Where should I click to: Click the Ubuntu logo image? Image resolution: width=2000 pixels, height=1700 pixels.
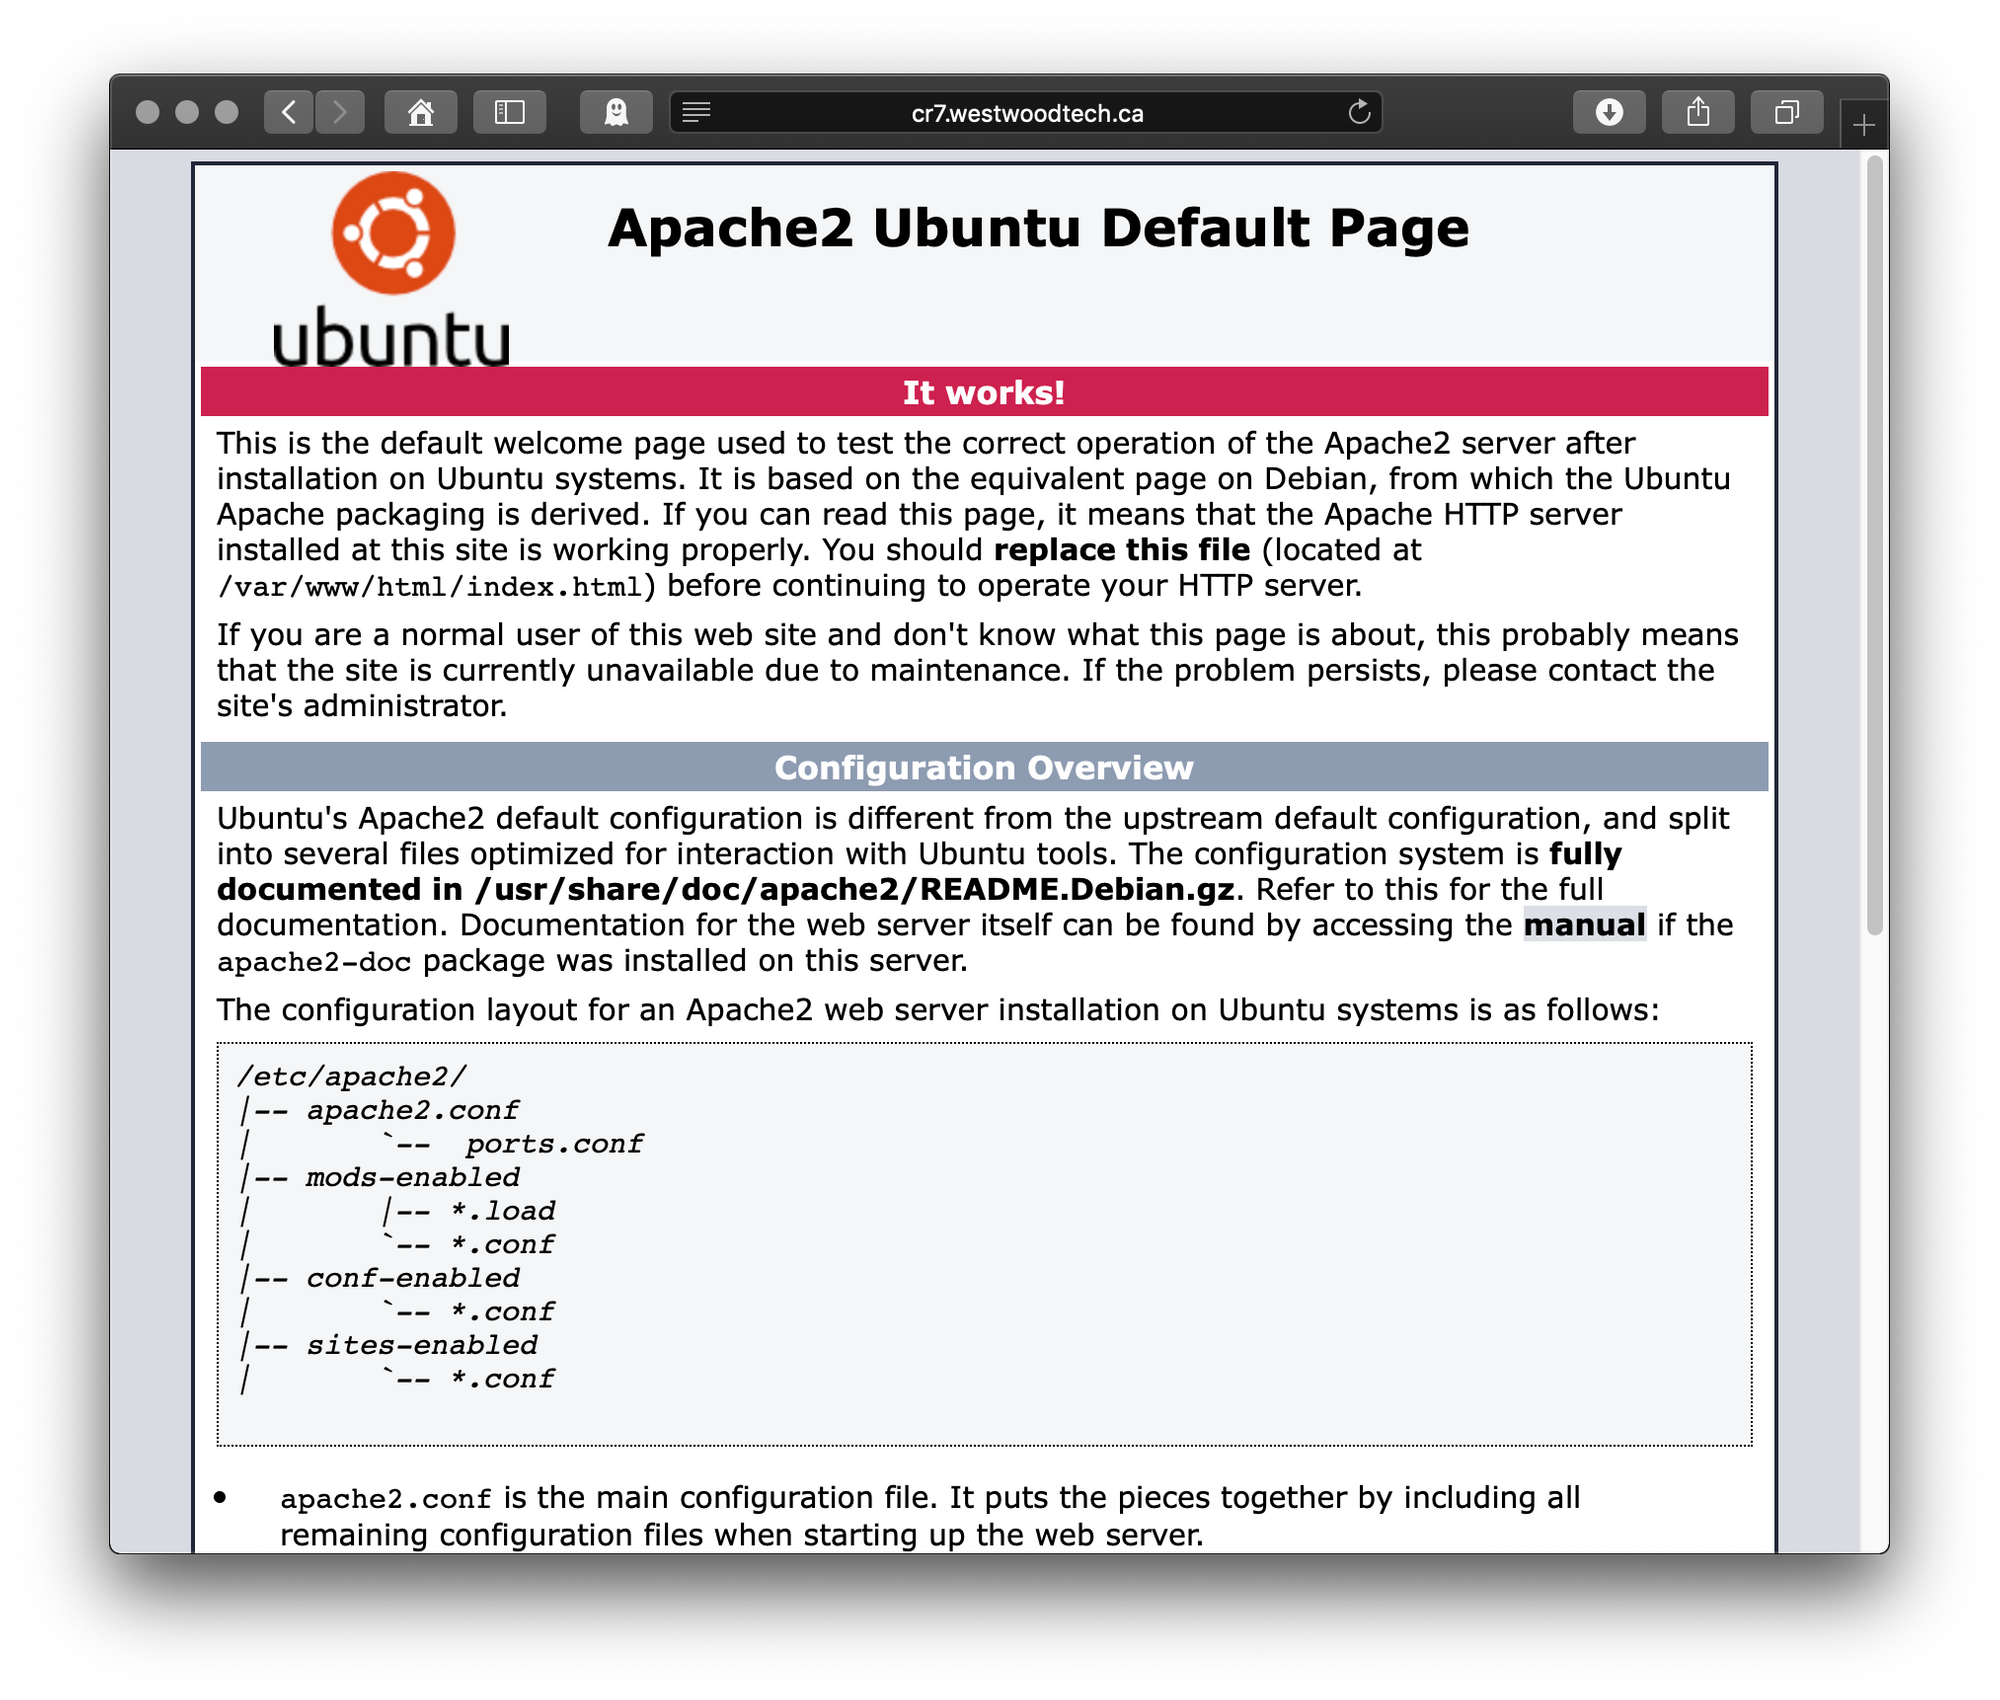[x=392, y=268]
